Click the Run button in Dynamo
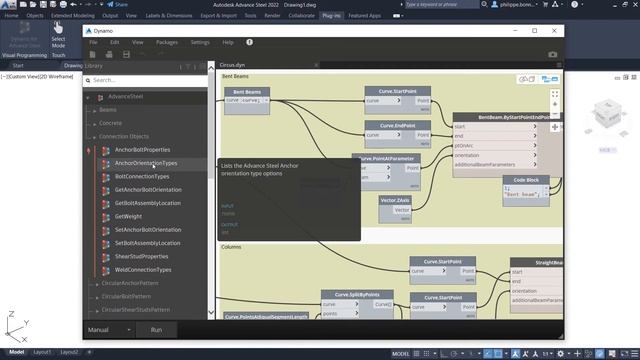This screenshot has width=640, height=360. (x=156, y=330)
